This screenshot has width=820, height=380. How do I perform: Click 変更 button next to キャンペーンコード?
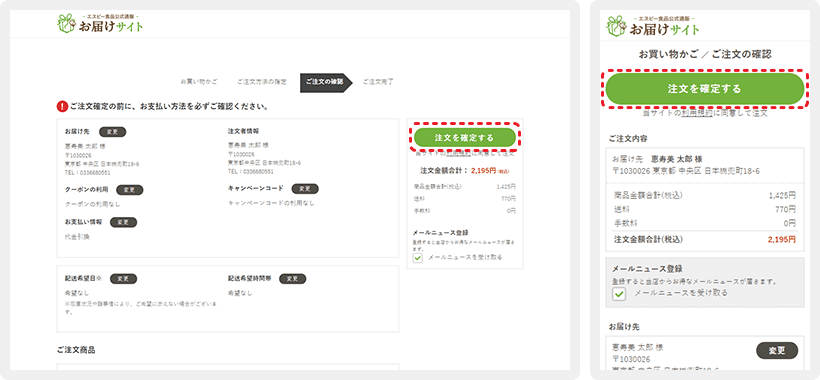305,189
